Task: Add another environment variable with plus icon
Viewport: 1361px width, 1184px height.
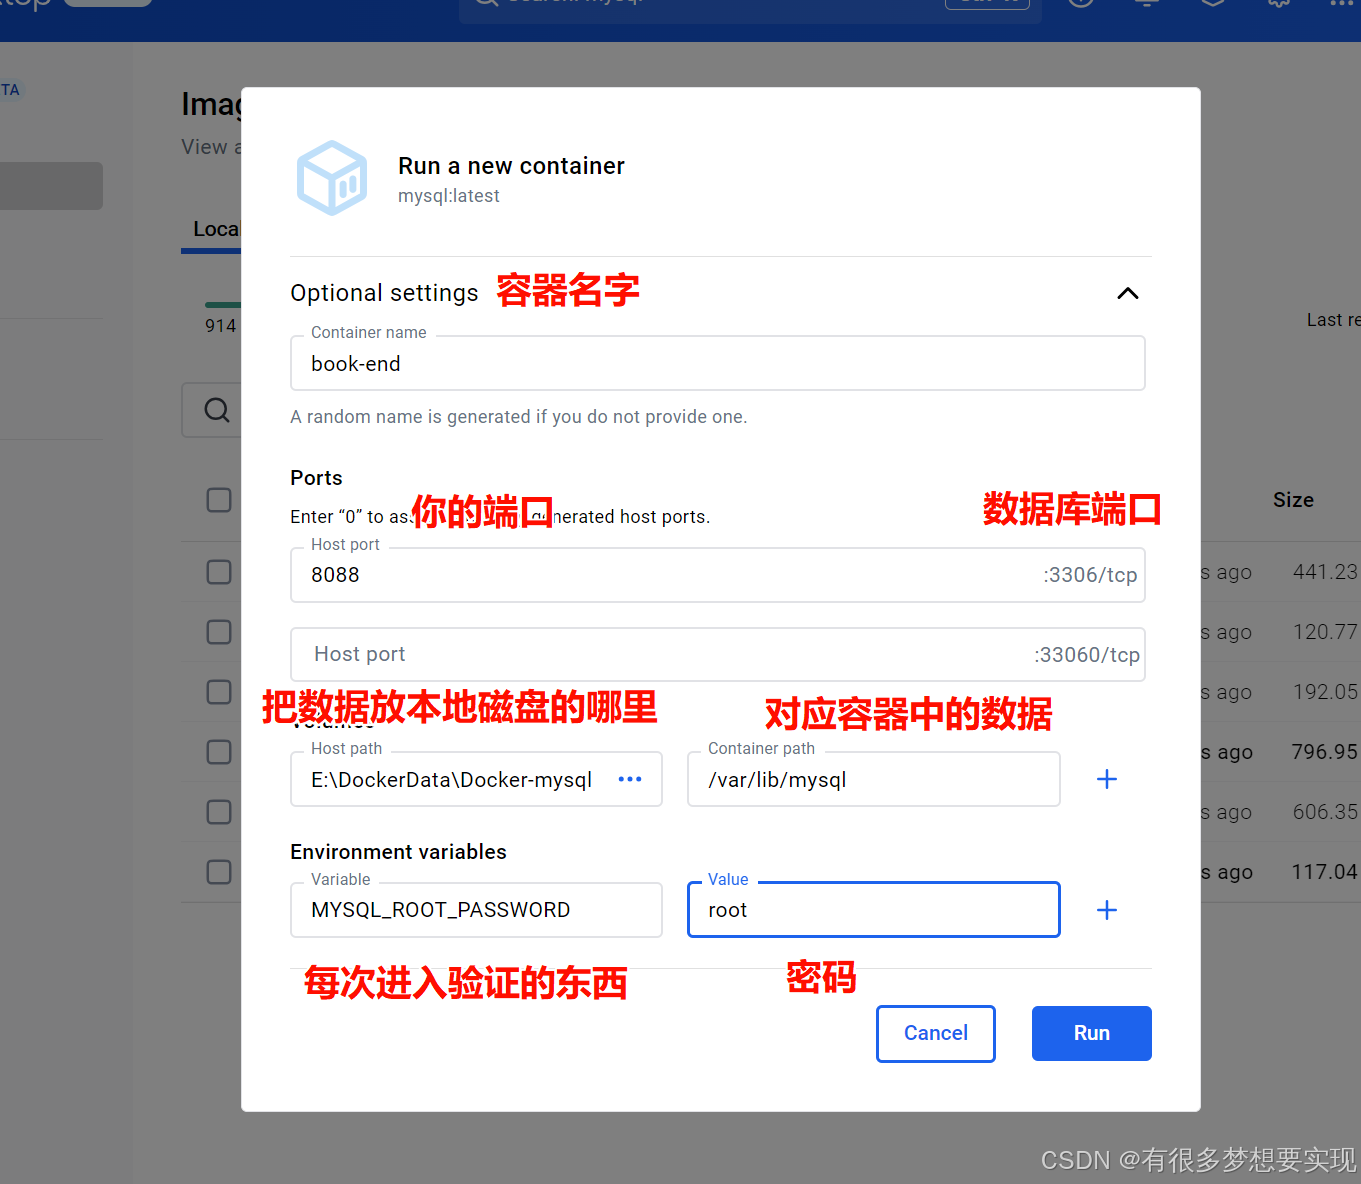Action: tap(1107, 910)
